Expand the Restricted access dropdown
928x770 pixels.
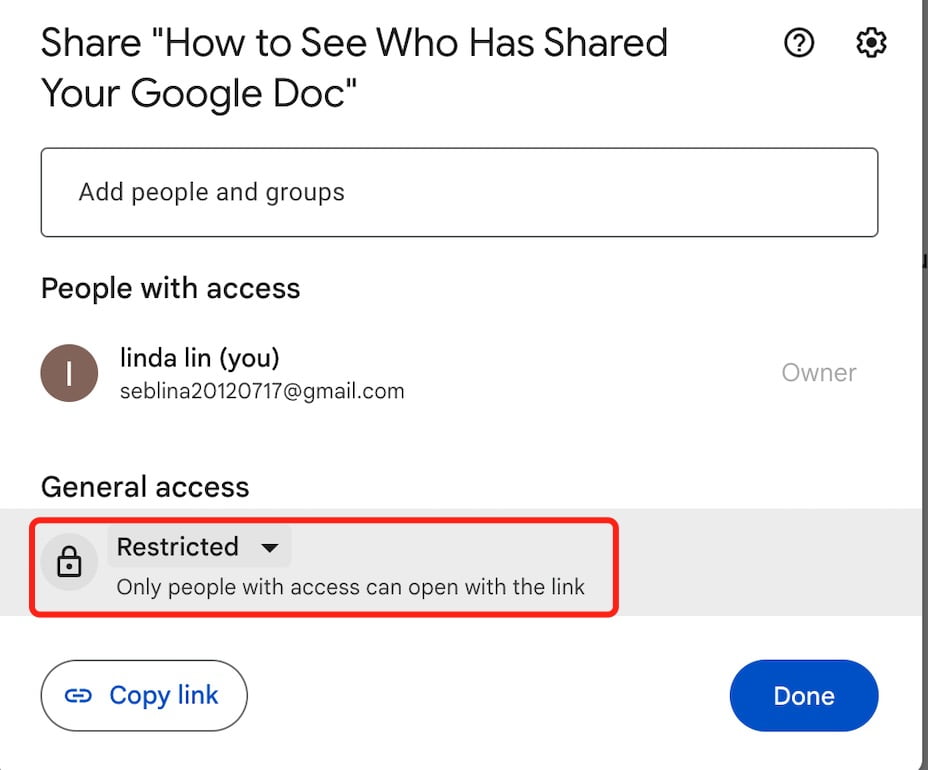click(x=199, y=546)
